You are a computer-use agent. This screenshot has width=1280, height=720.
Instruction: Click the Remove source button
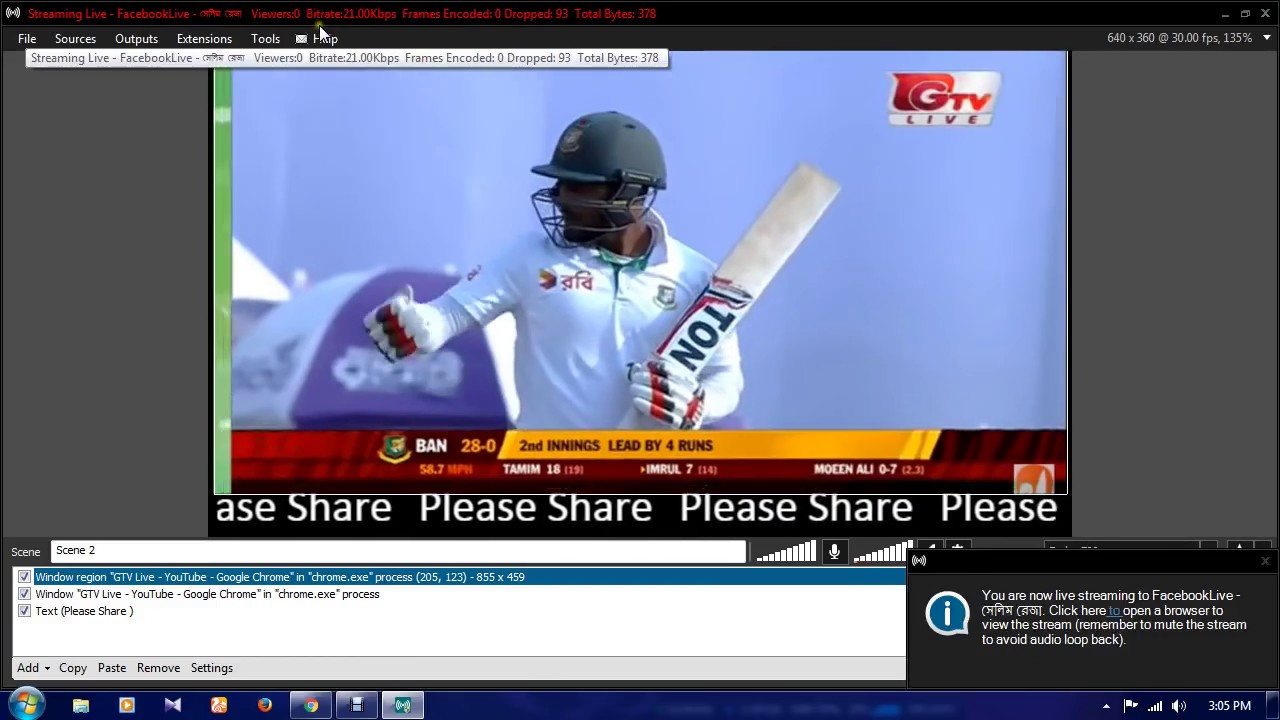(x=158, y=668)
